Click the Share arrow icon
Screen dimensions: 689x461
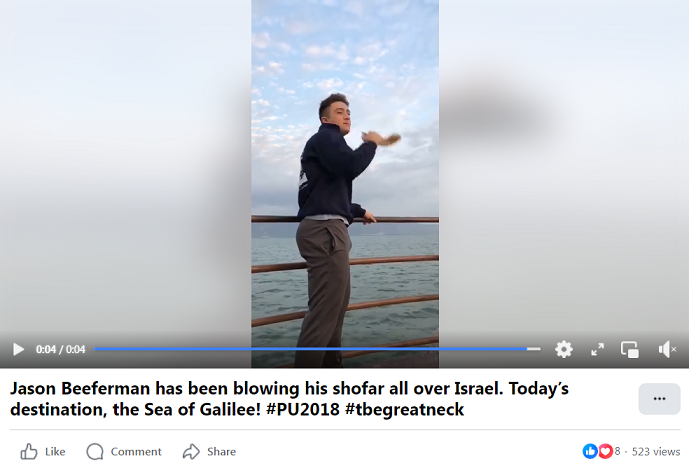coord(191,451)
